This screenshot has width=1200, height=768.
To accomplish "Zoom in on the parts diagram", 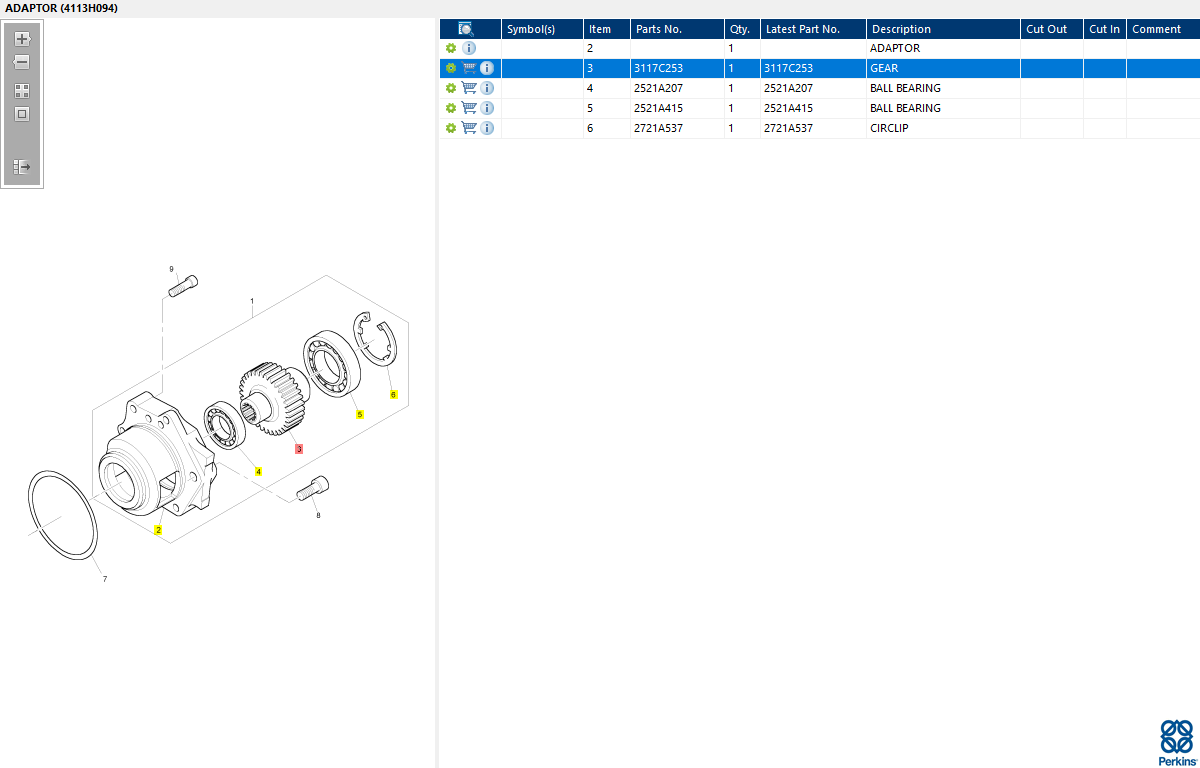I will pos(22,39).
